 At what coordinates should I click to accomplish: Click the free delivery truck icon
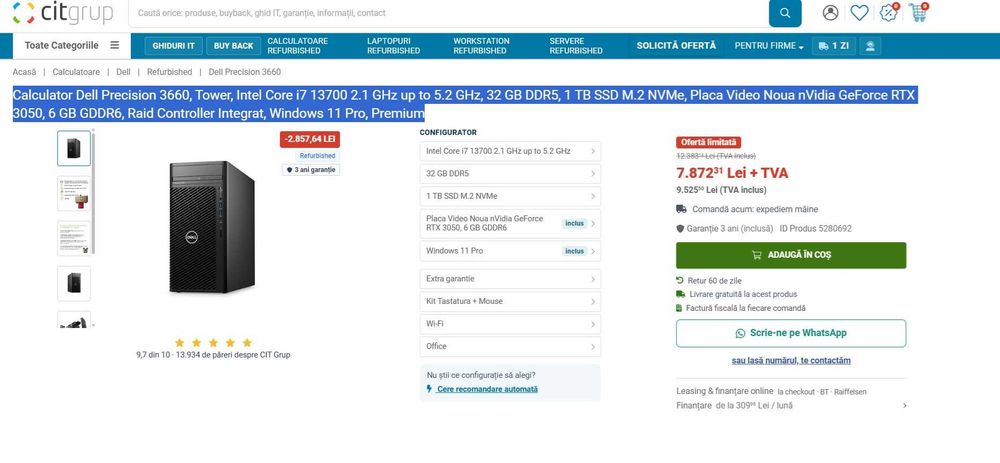680,294
